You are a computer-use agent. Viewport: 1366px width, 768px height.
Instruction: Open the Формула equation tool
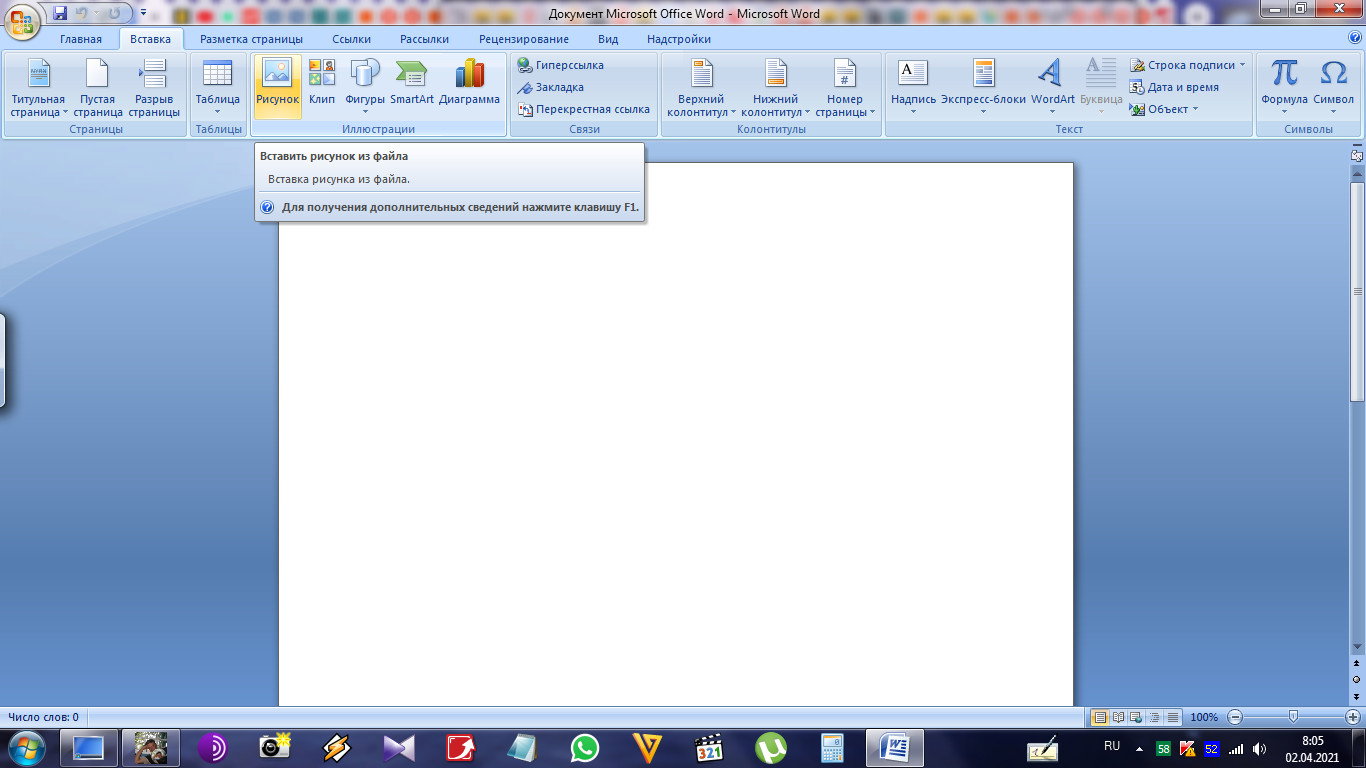tap(1284, 86)
